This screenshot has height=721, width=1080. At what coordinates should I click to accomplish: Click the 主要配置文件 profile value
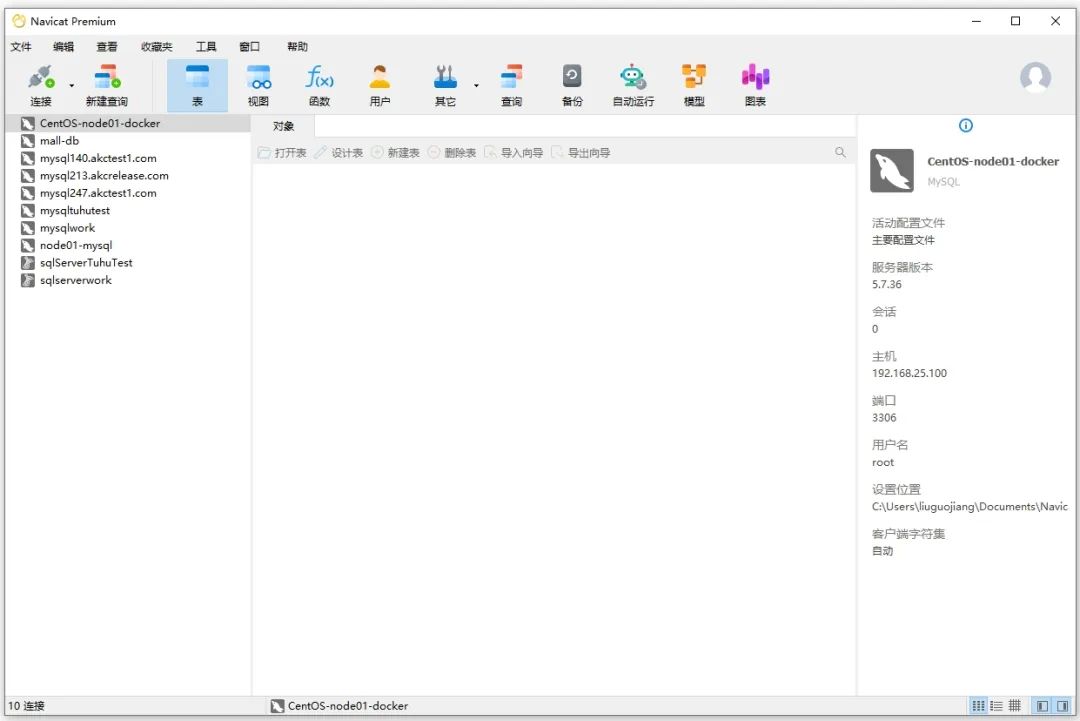pos(903,240)
